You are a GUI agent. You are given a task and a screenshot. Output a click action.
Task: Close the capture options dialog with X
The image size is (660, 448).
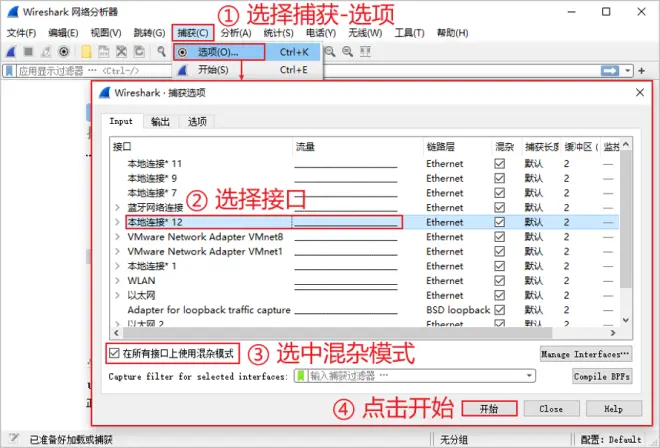pyautogui.click(x=640, y=92)
